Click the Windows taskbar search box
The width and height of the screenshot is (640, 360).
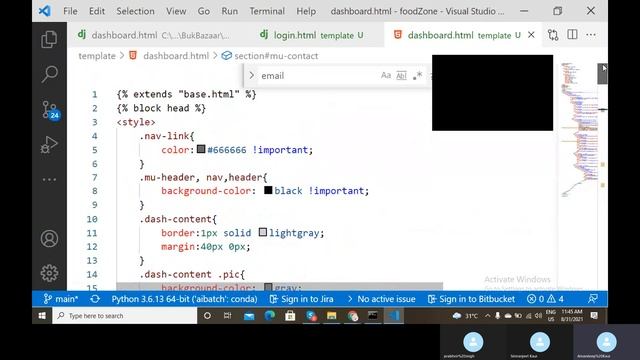[x=124, y=316]
